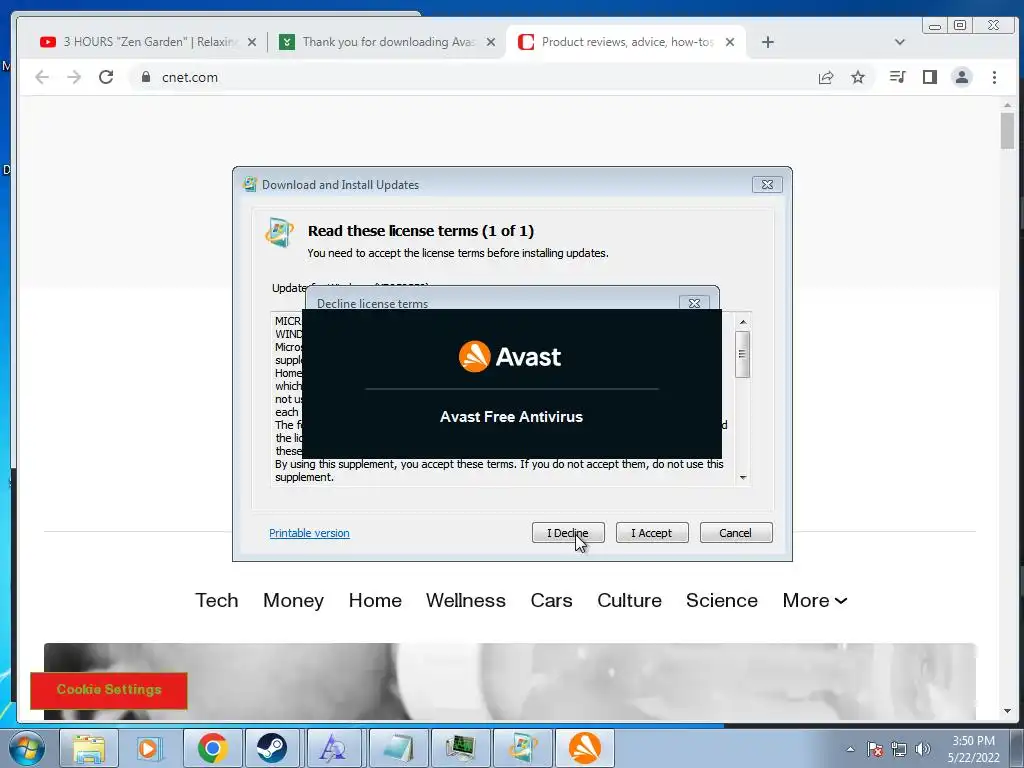1024x768 pixels.
Task: Go back in Chrome history
Action: click(x=42, y=77)
